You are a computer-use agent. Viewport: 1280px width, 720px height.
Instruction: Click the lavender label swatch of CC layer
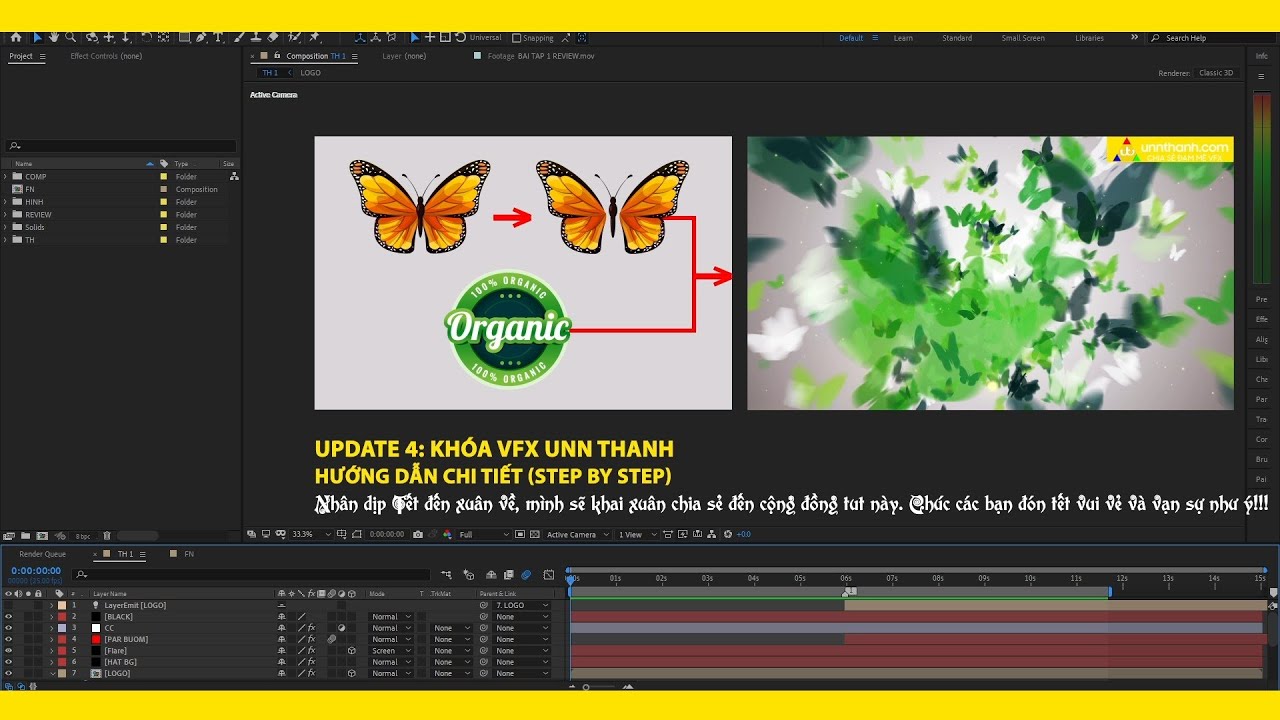(60, 628)
